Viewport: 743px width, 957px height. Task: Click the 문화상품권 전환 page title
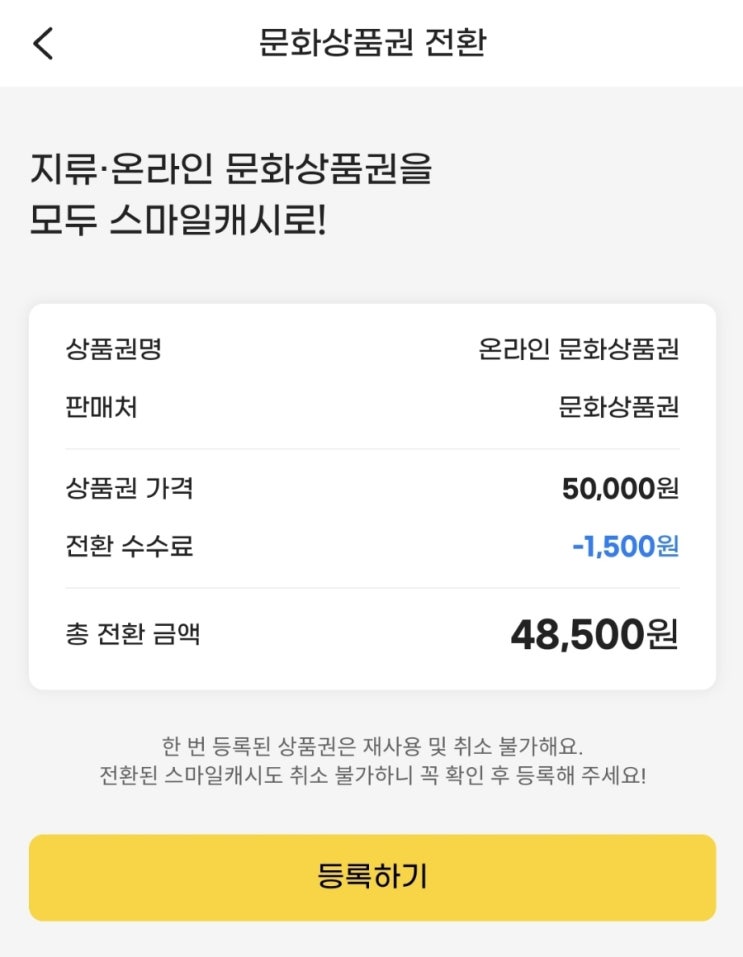[x=372, y=43]
